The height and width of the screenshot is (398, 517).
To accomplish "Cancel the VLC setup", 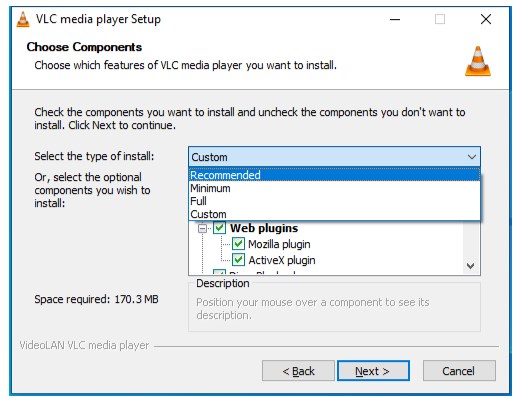I will coord(459,371).
